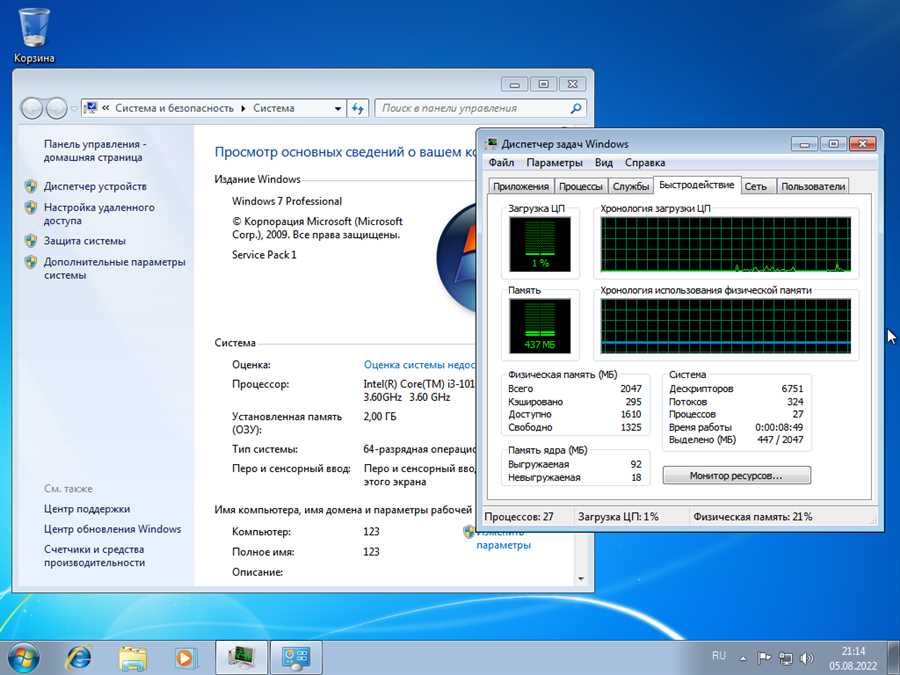The height and width of the screenshot is (675, 900).
Task: Open 'Файл' menu in Task Manager
Action: [501, 162]
